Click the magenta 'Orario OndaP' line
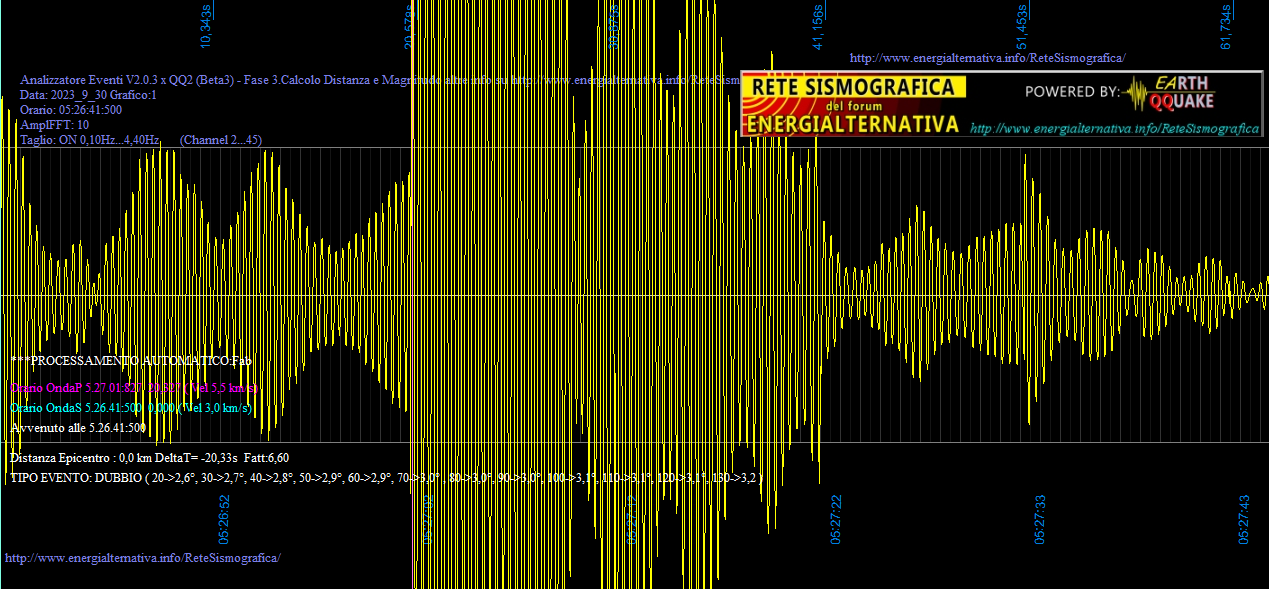1269x589 pixels. click(x=134, y=387)
